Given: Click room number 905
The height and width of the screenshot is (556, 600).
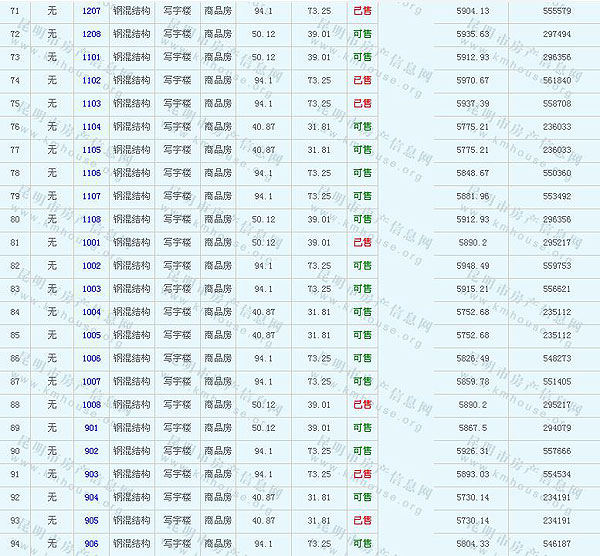Looking at the screenshot, I should [91, 520].
